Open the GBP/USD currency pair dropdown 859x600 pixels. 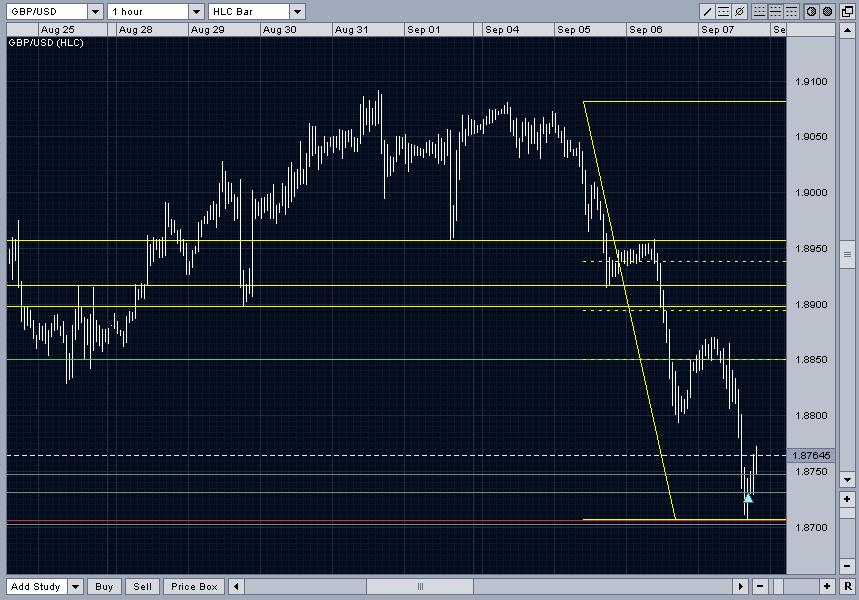coord(95,12)
